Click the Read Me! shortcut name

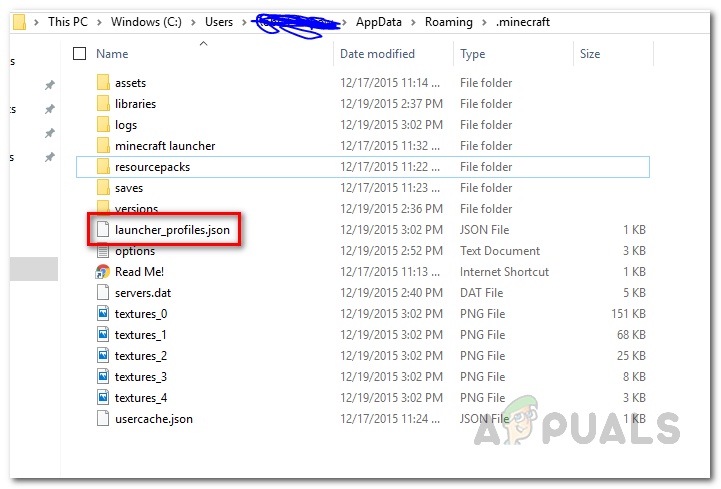[x=139, y=272]
